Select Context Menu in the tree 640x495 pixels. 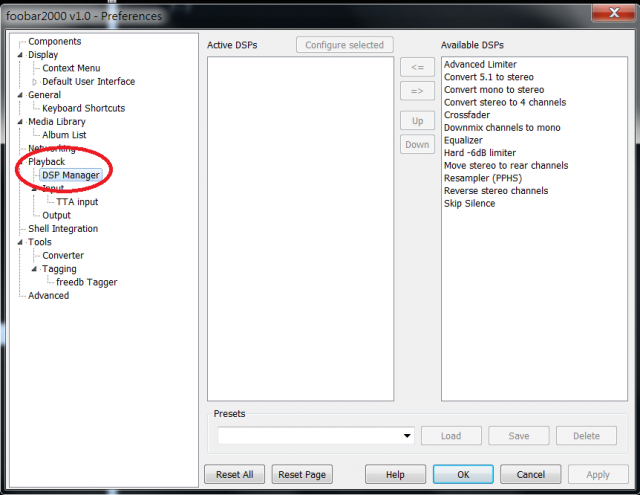coord(71,68)
